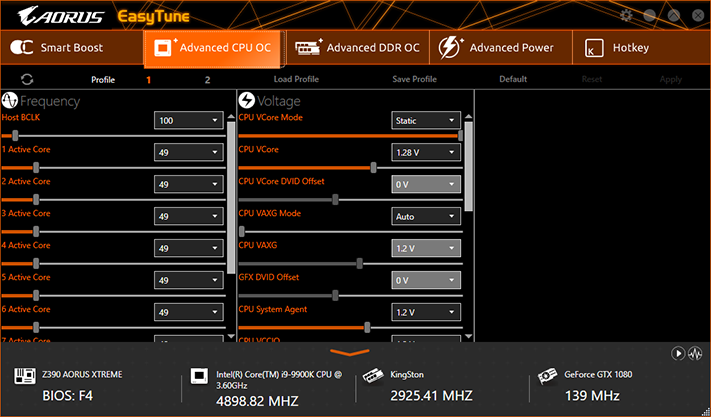Click the CPU VCore Mode slider handle
This screenshot has height=417, width=711.
tap(460, 136)
